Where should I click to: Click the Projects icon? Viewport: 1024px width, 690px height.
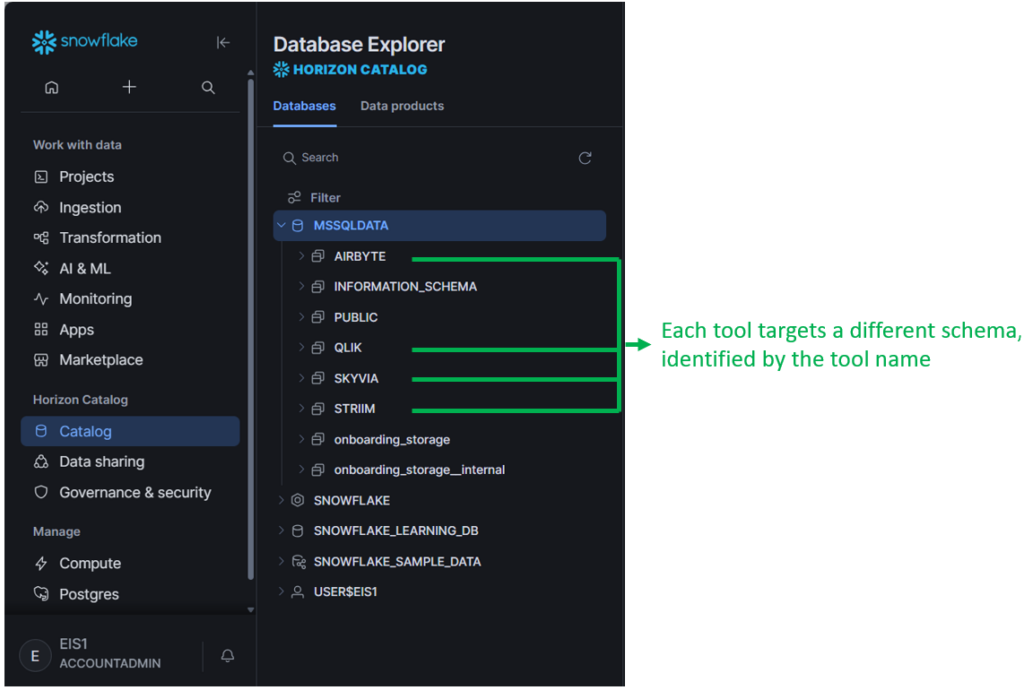pyautogui.click(x=41, y=177)
